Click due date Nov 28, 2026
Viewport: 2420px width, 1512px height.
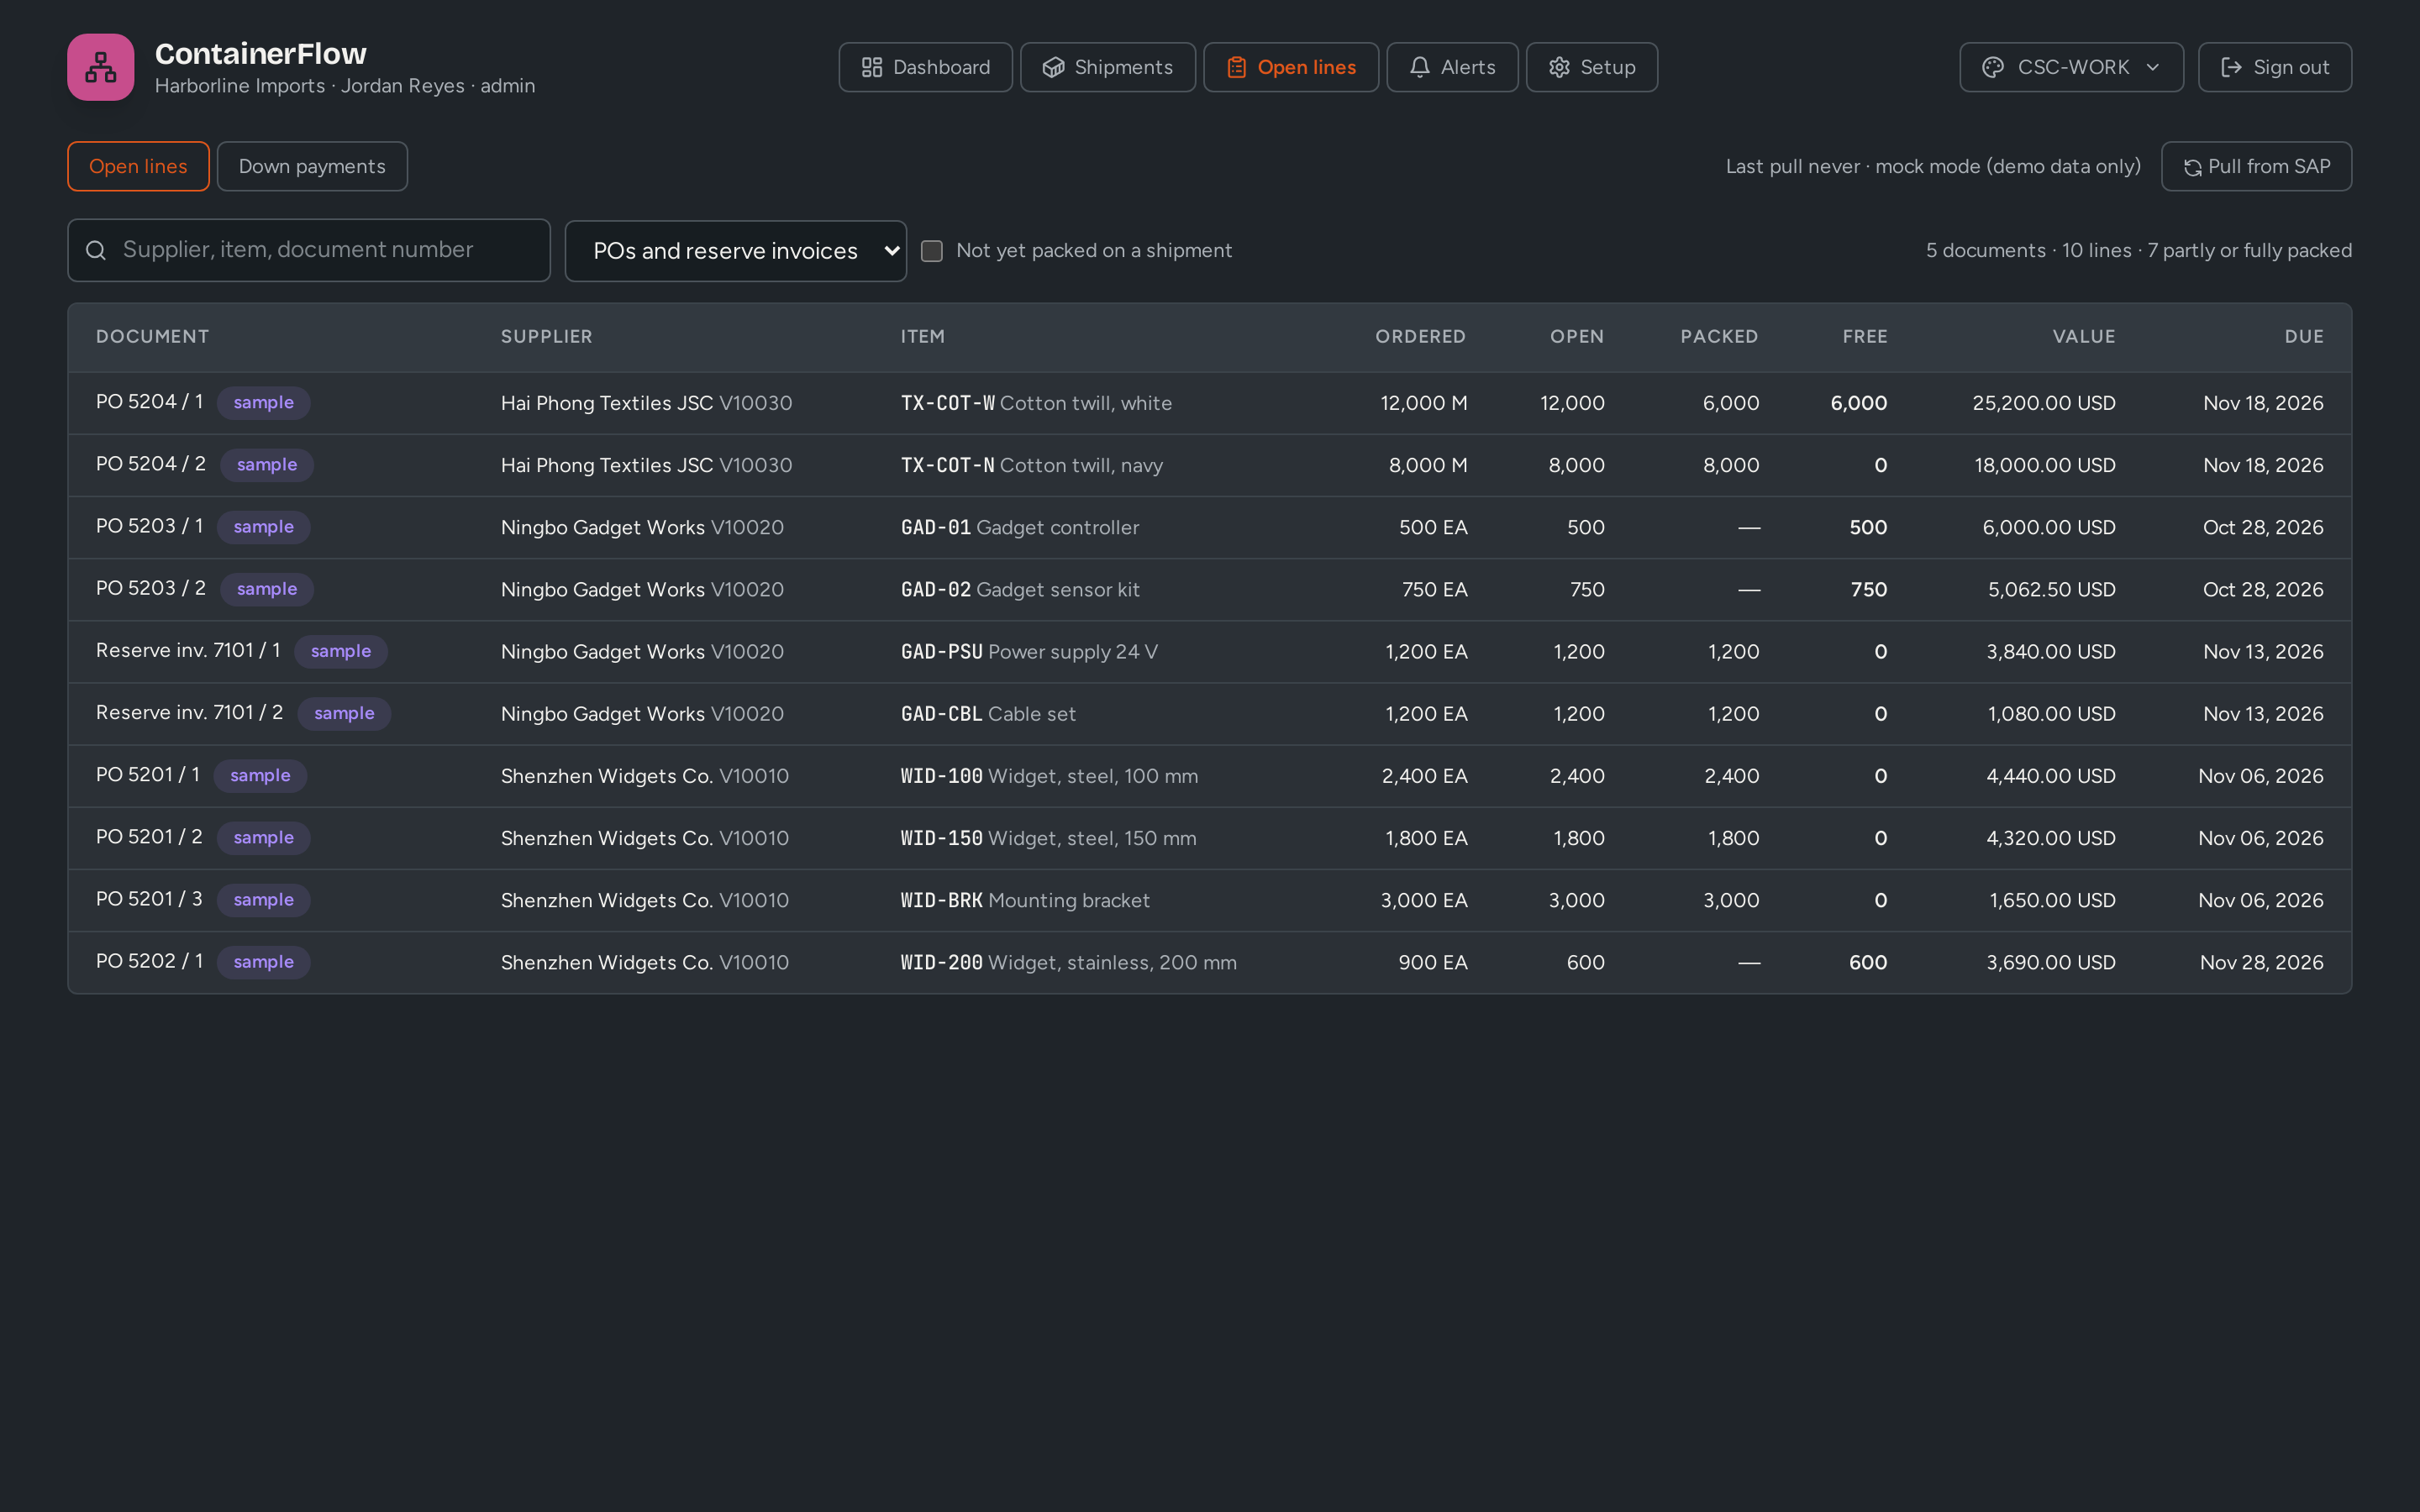[2261, 962]
